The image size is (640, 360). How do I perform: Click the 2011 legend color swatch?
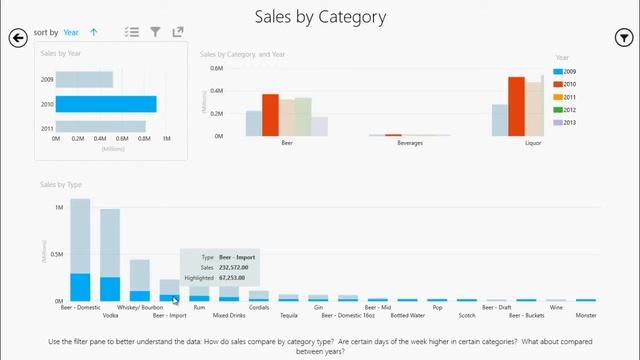pos(558,97)
